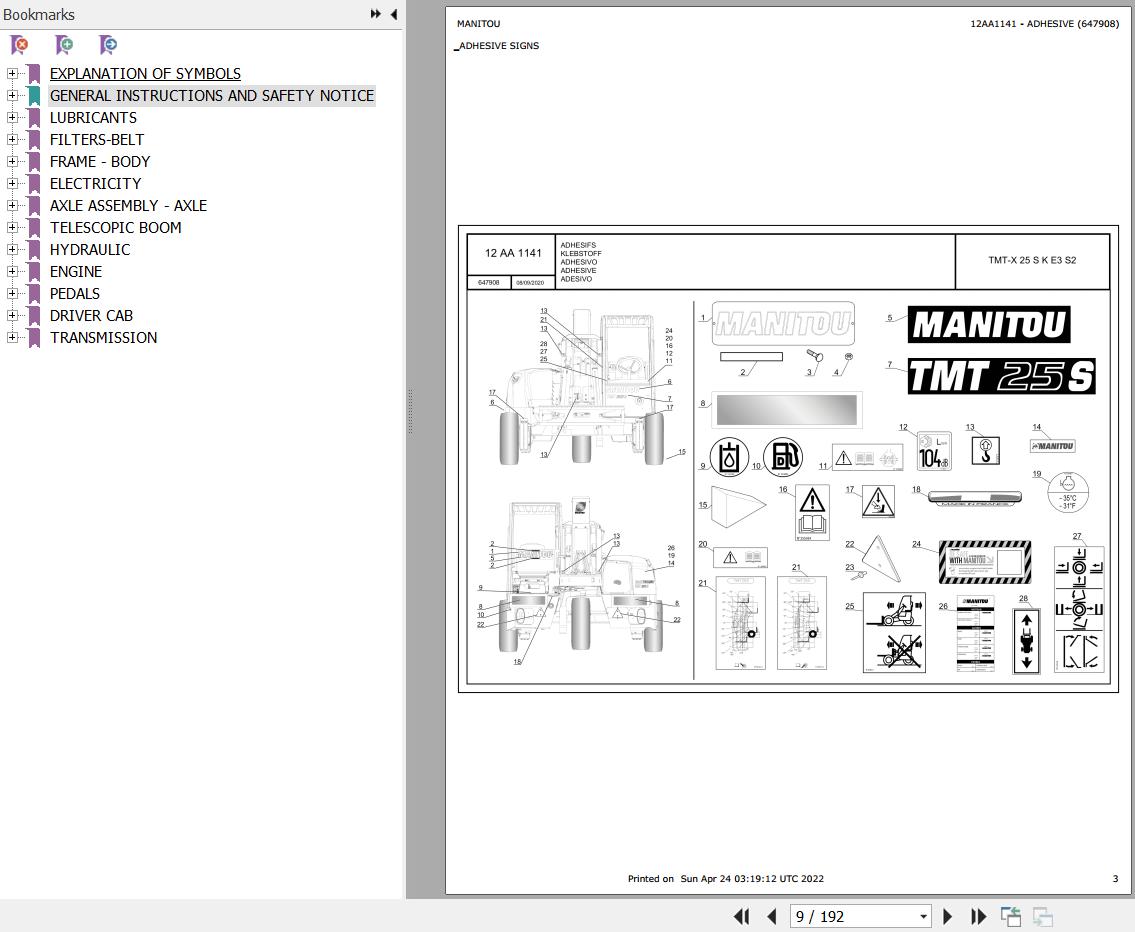Open the HYDRAULIC bookmark
Viewport: 1135px width, 932px height.
[90, 250]
